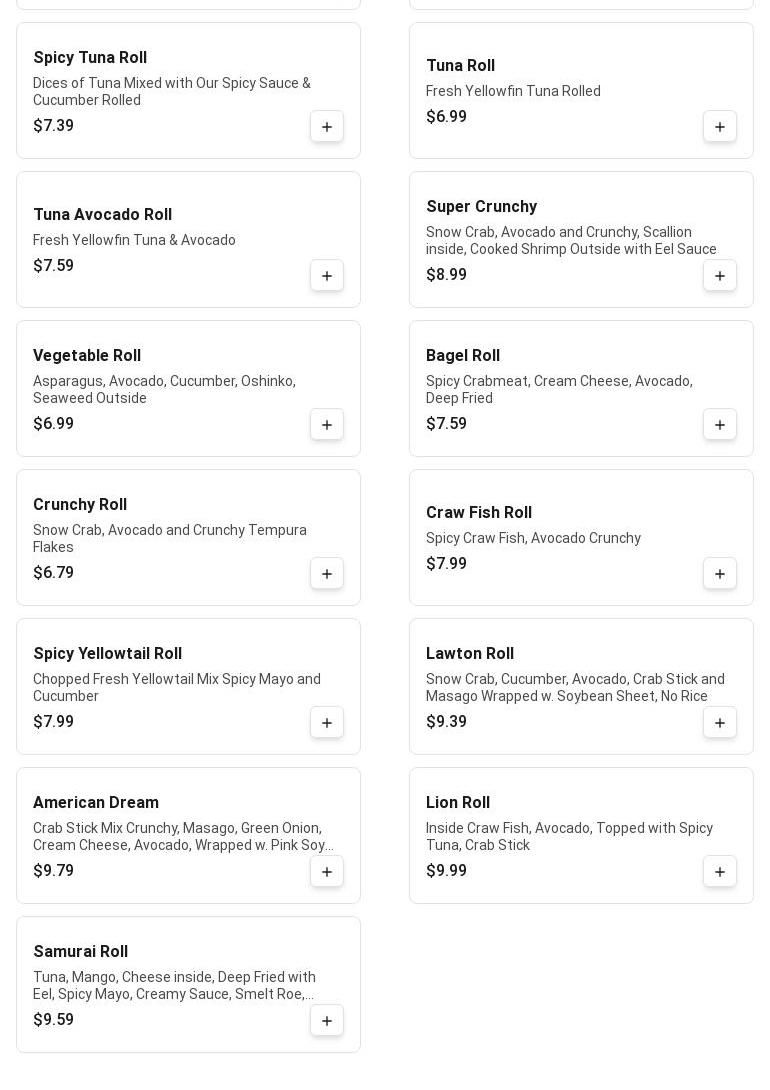Select the Vegetable Roll description

tap(164, 390)
